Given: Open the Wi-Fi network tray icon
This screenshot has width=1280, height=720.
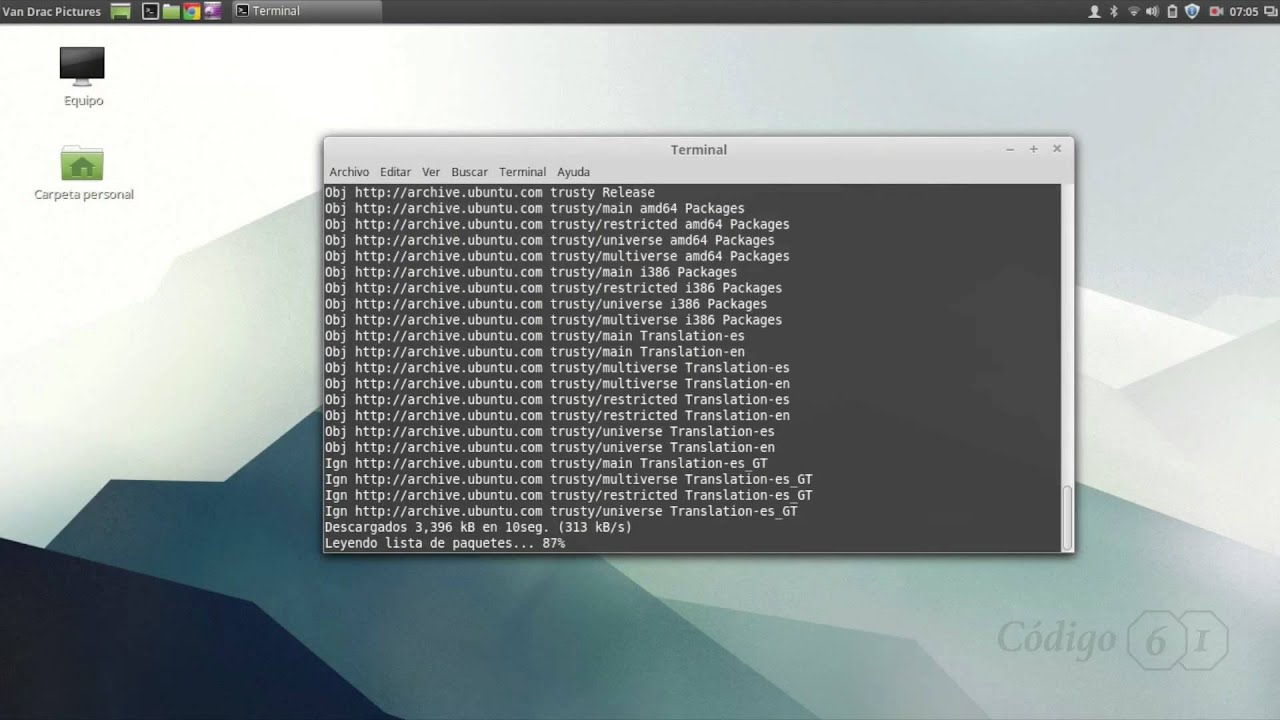Looking at the screenshot, I should 1133,11.
